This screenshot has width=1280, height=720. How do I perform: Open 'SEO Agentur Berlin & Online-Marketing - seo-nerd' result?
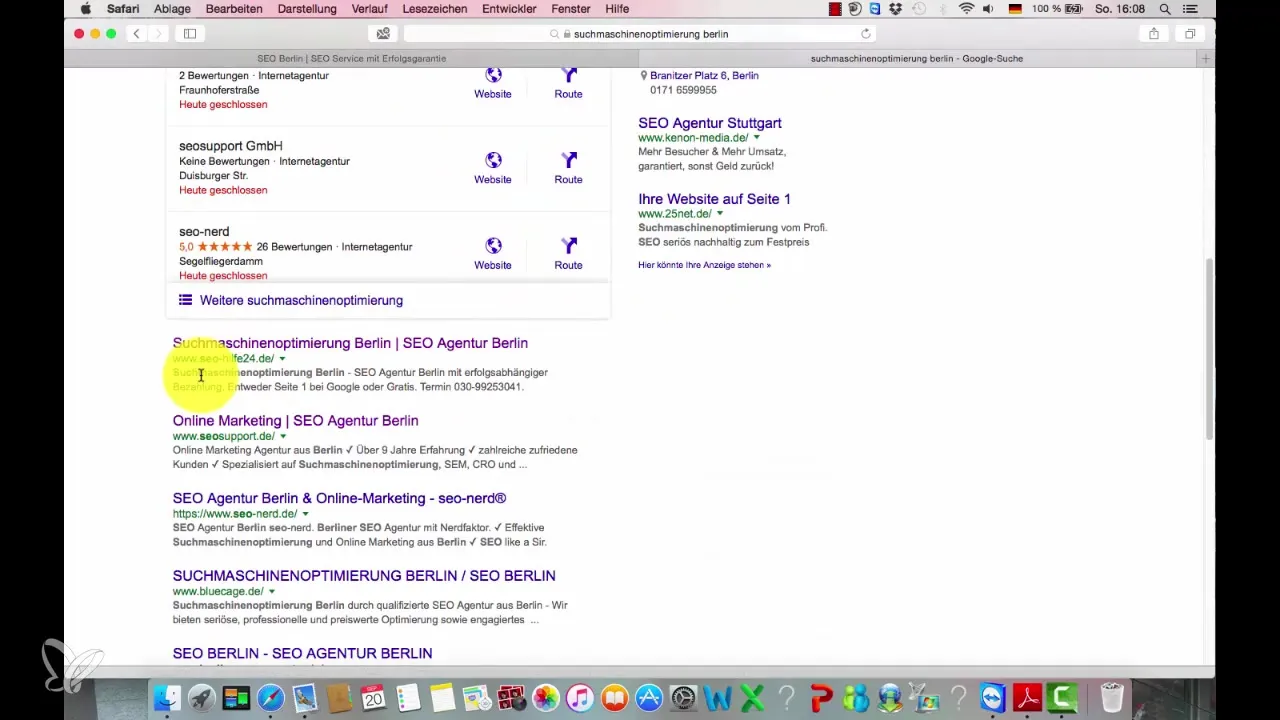click(x=339, y=498)
